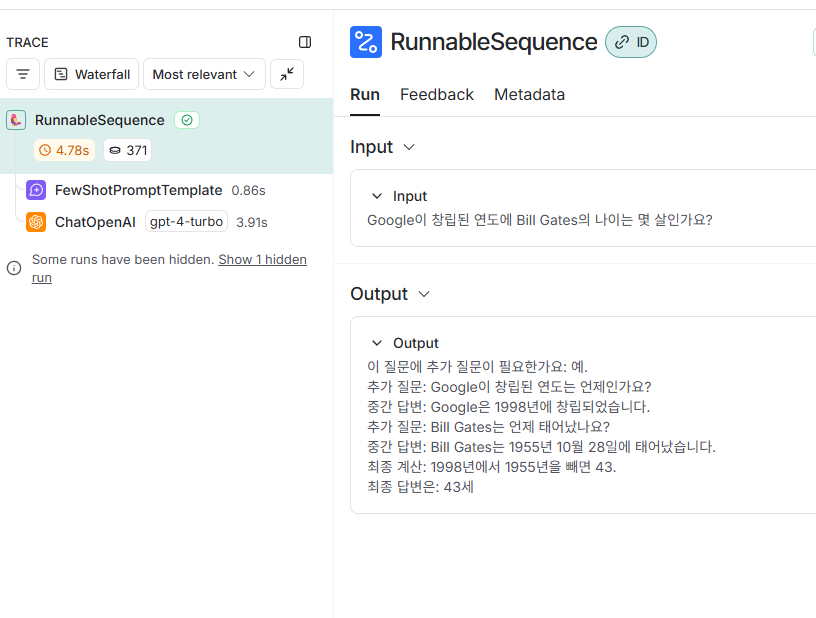Open the Most relevant sort dropdown

204,74
